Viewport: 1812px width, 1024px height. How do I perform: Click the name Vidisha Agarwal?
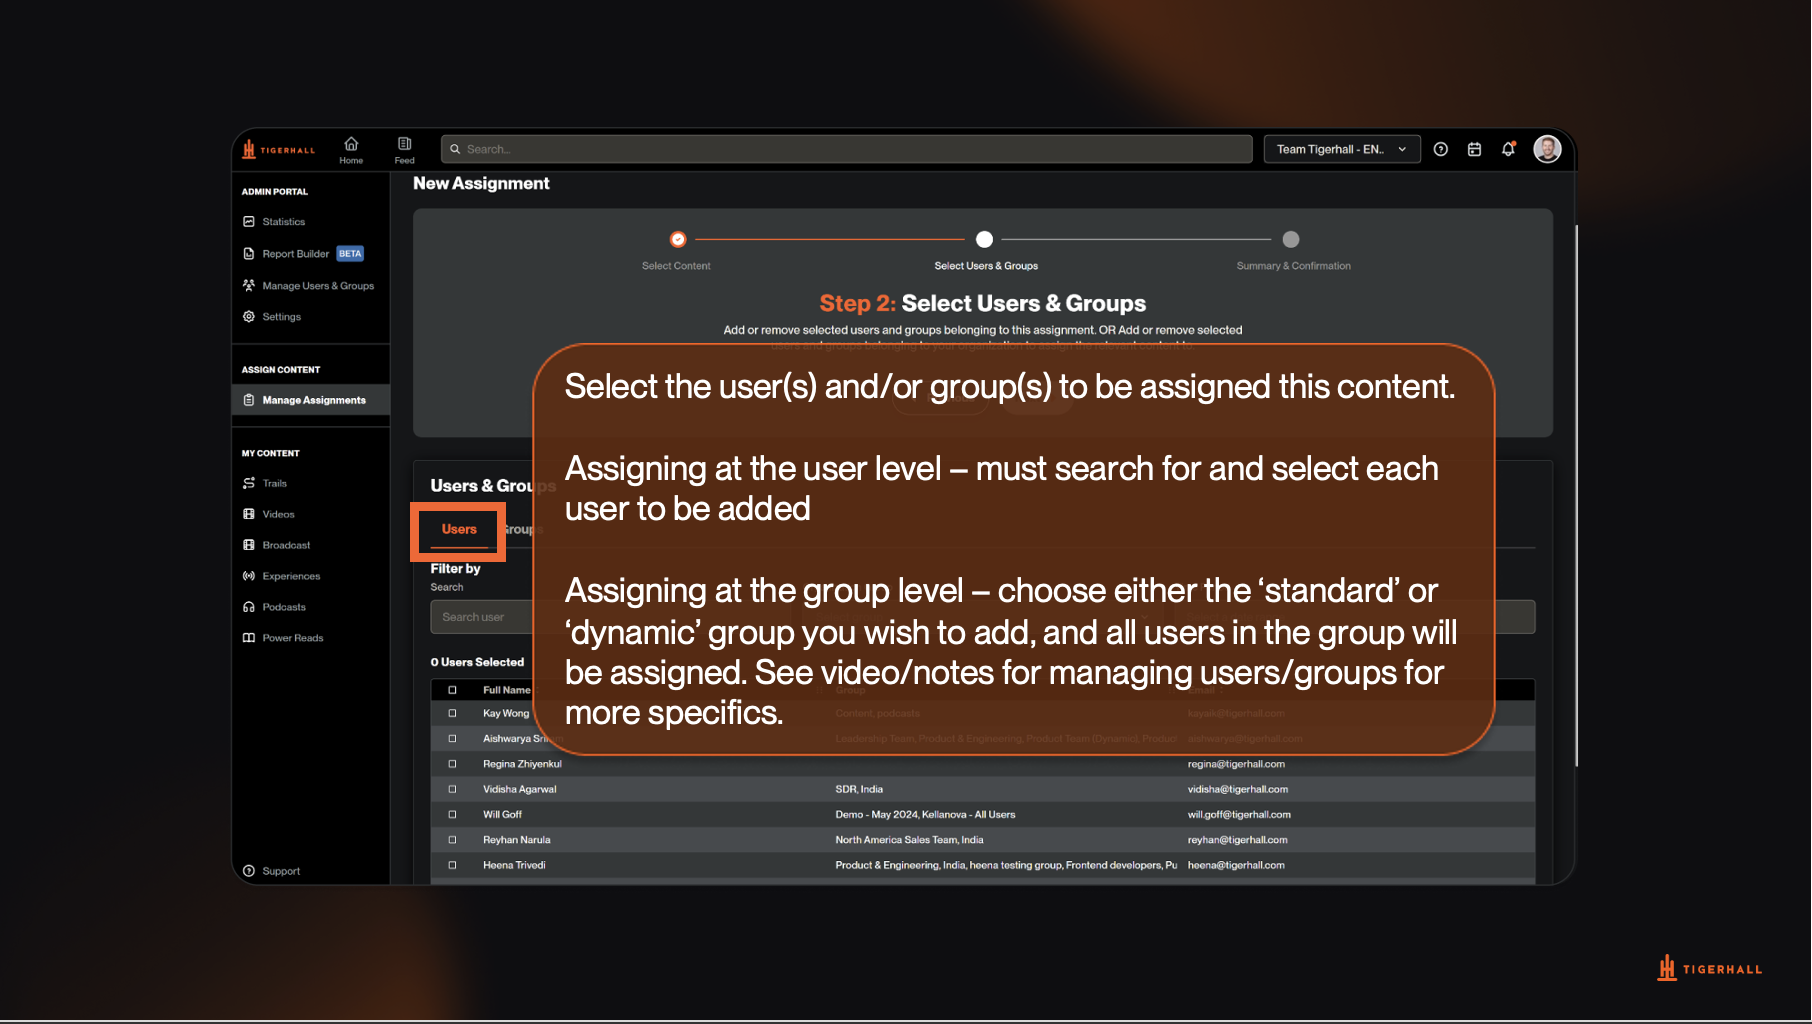pos(520,790)
